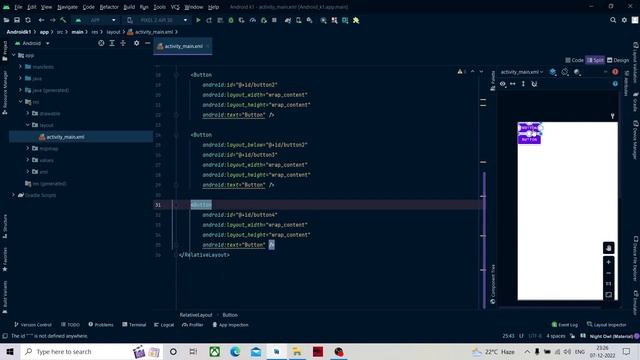
Task: Zoom in with the plus icon in preview
Action: [609, 262]
